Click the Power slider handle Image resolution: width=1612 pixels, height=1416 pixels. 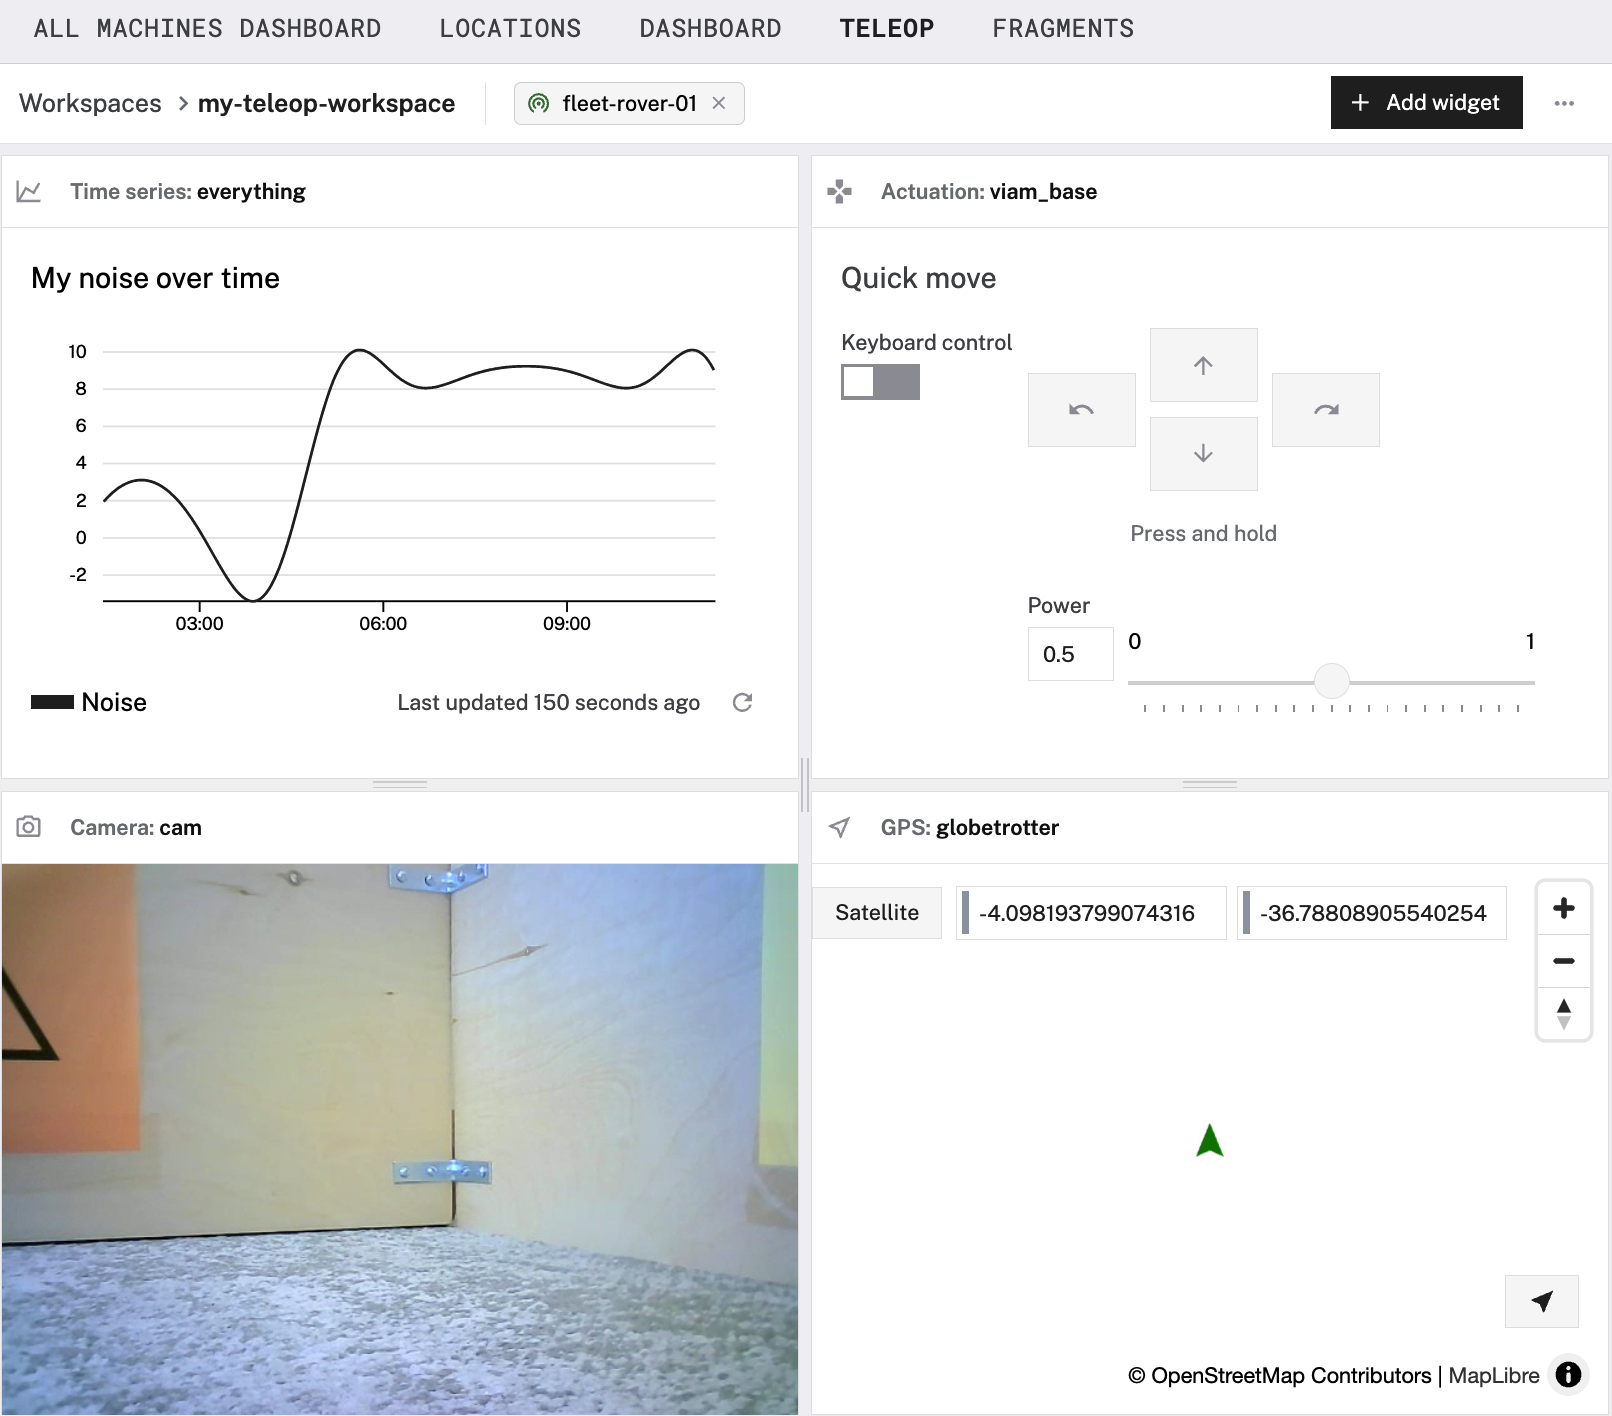coord(1331,682)
